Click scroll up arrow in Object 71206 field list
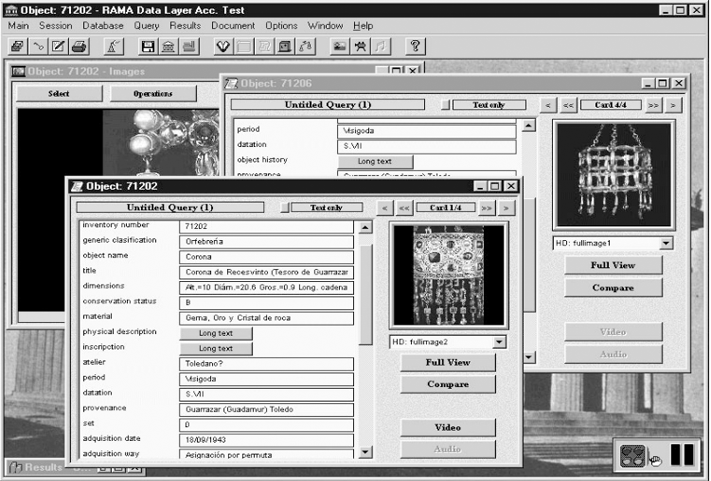 tap(529, 125)
